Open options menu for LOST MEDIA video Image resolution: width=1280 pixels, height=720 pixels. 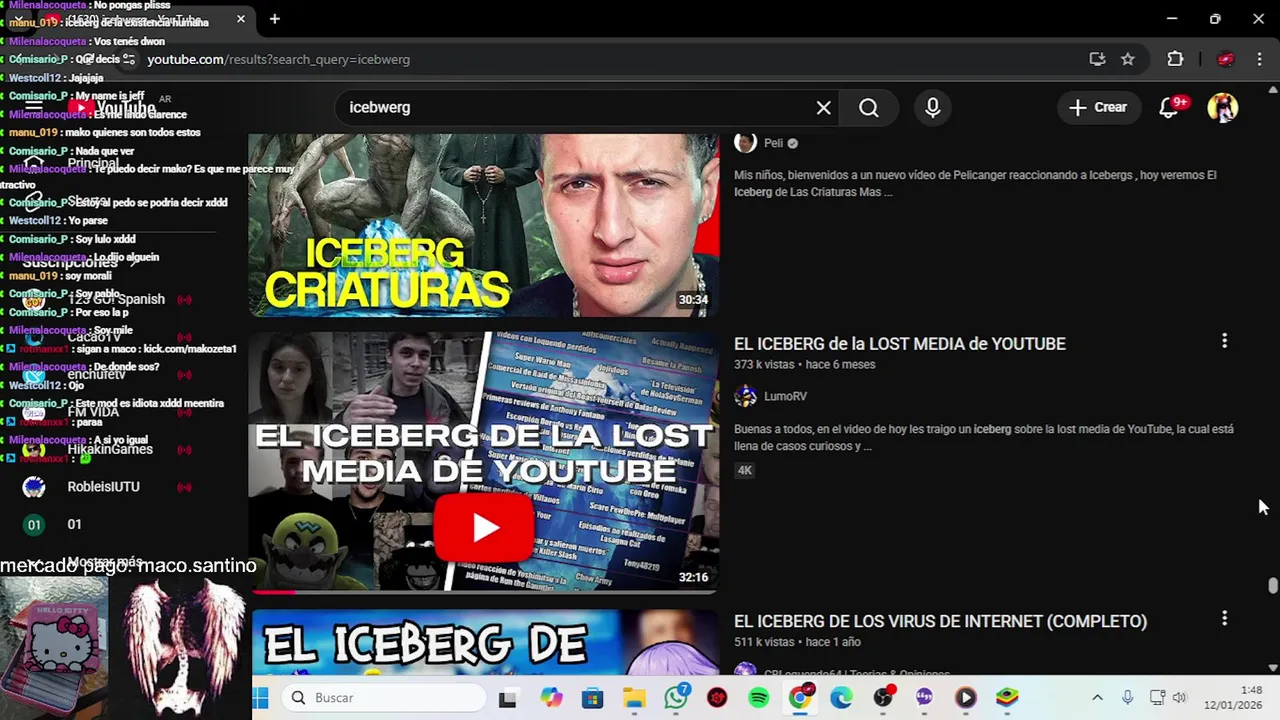1224,342
